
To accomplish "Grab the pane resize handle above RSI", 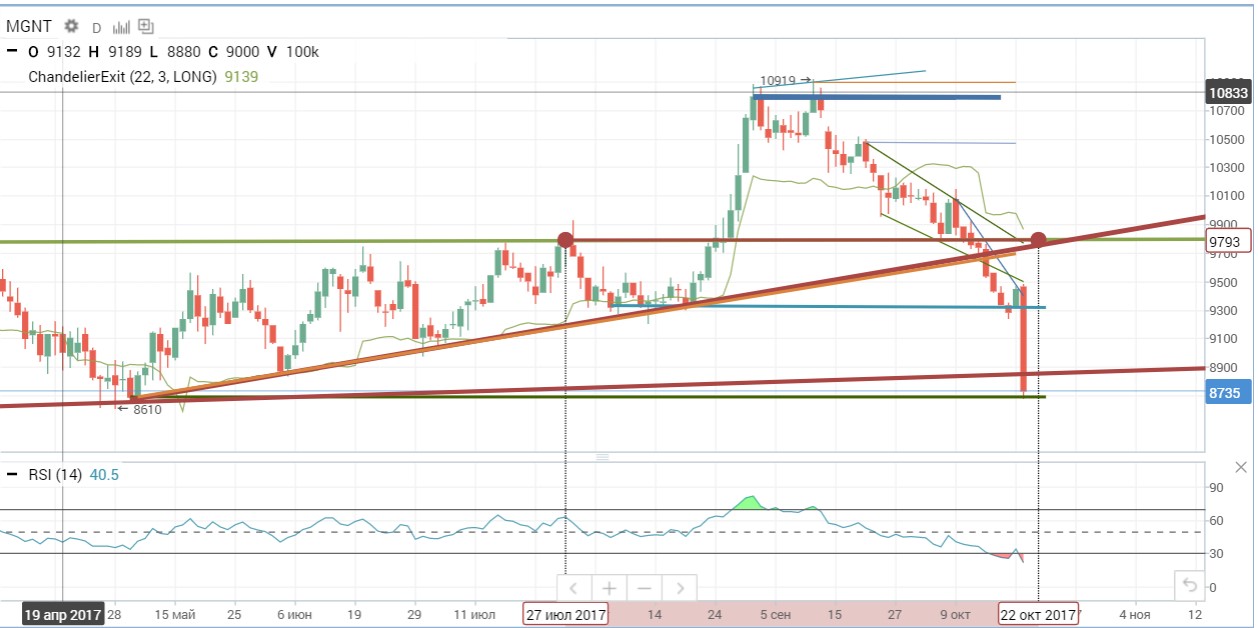I will click(x=602, y=457).
